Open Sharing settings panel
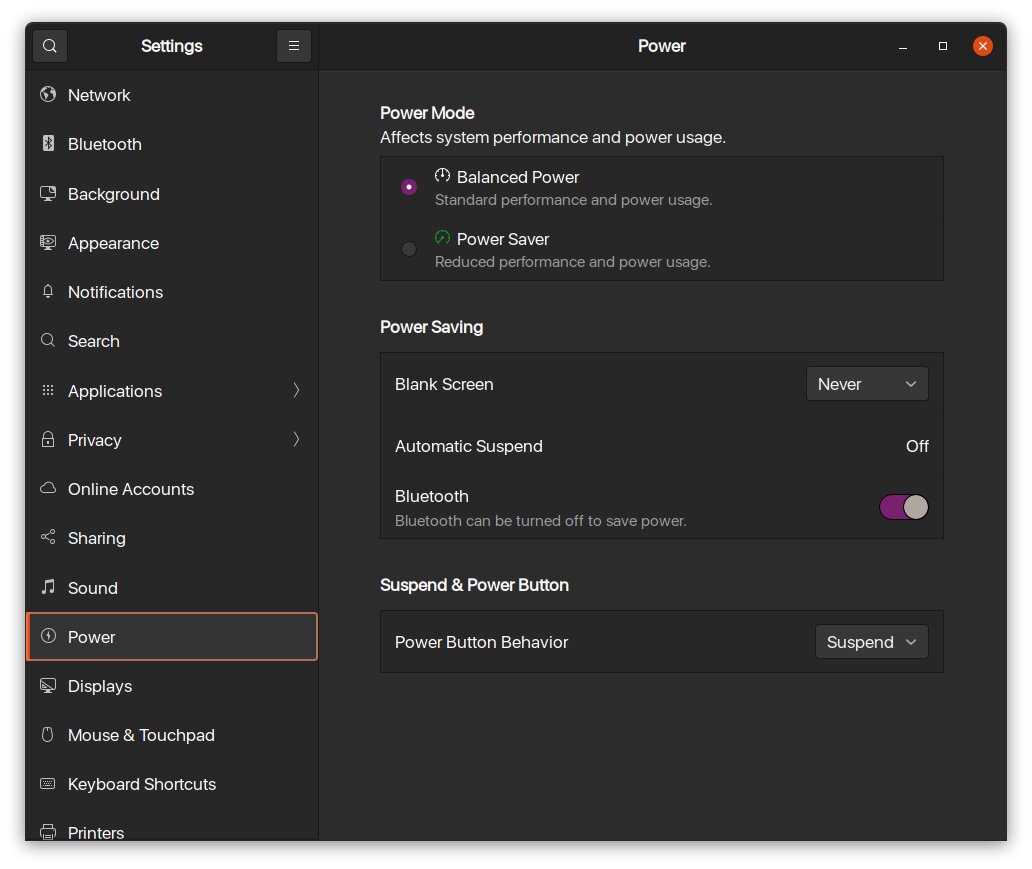Viewport: 1032px width, 869px height. pos(172,537)
